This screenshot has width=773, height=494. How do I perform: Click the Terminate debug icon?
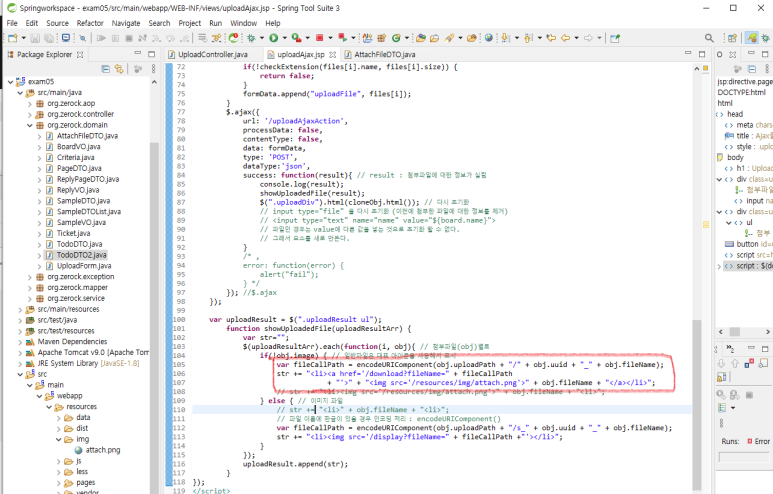pyautogui.click(x=129, y=38)
